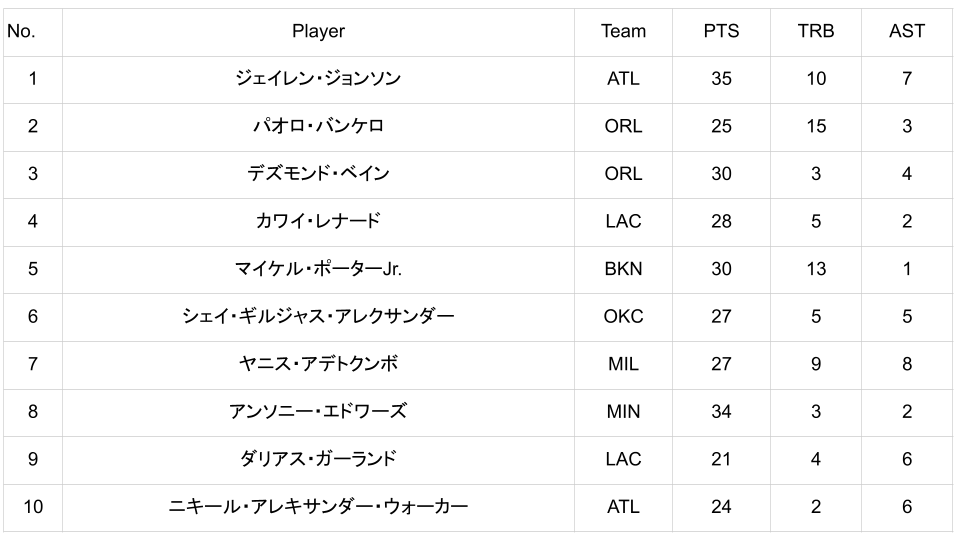Click the PTS column header
Image resolution: width=960 pixels, height=540 pixels.
click(721, 31)
